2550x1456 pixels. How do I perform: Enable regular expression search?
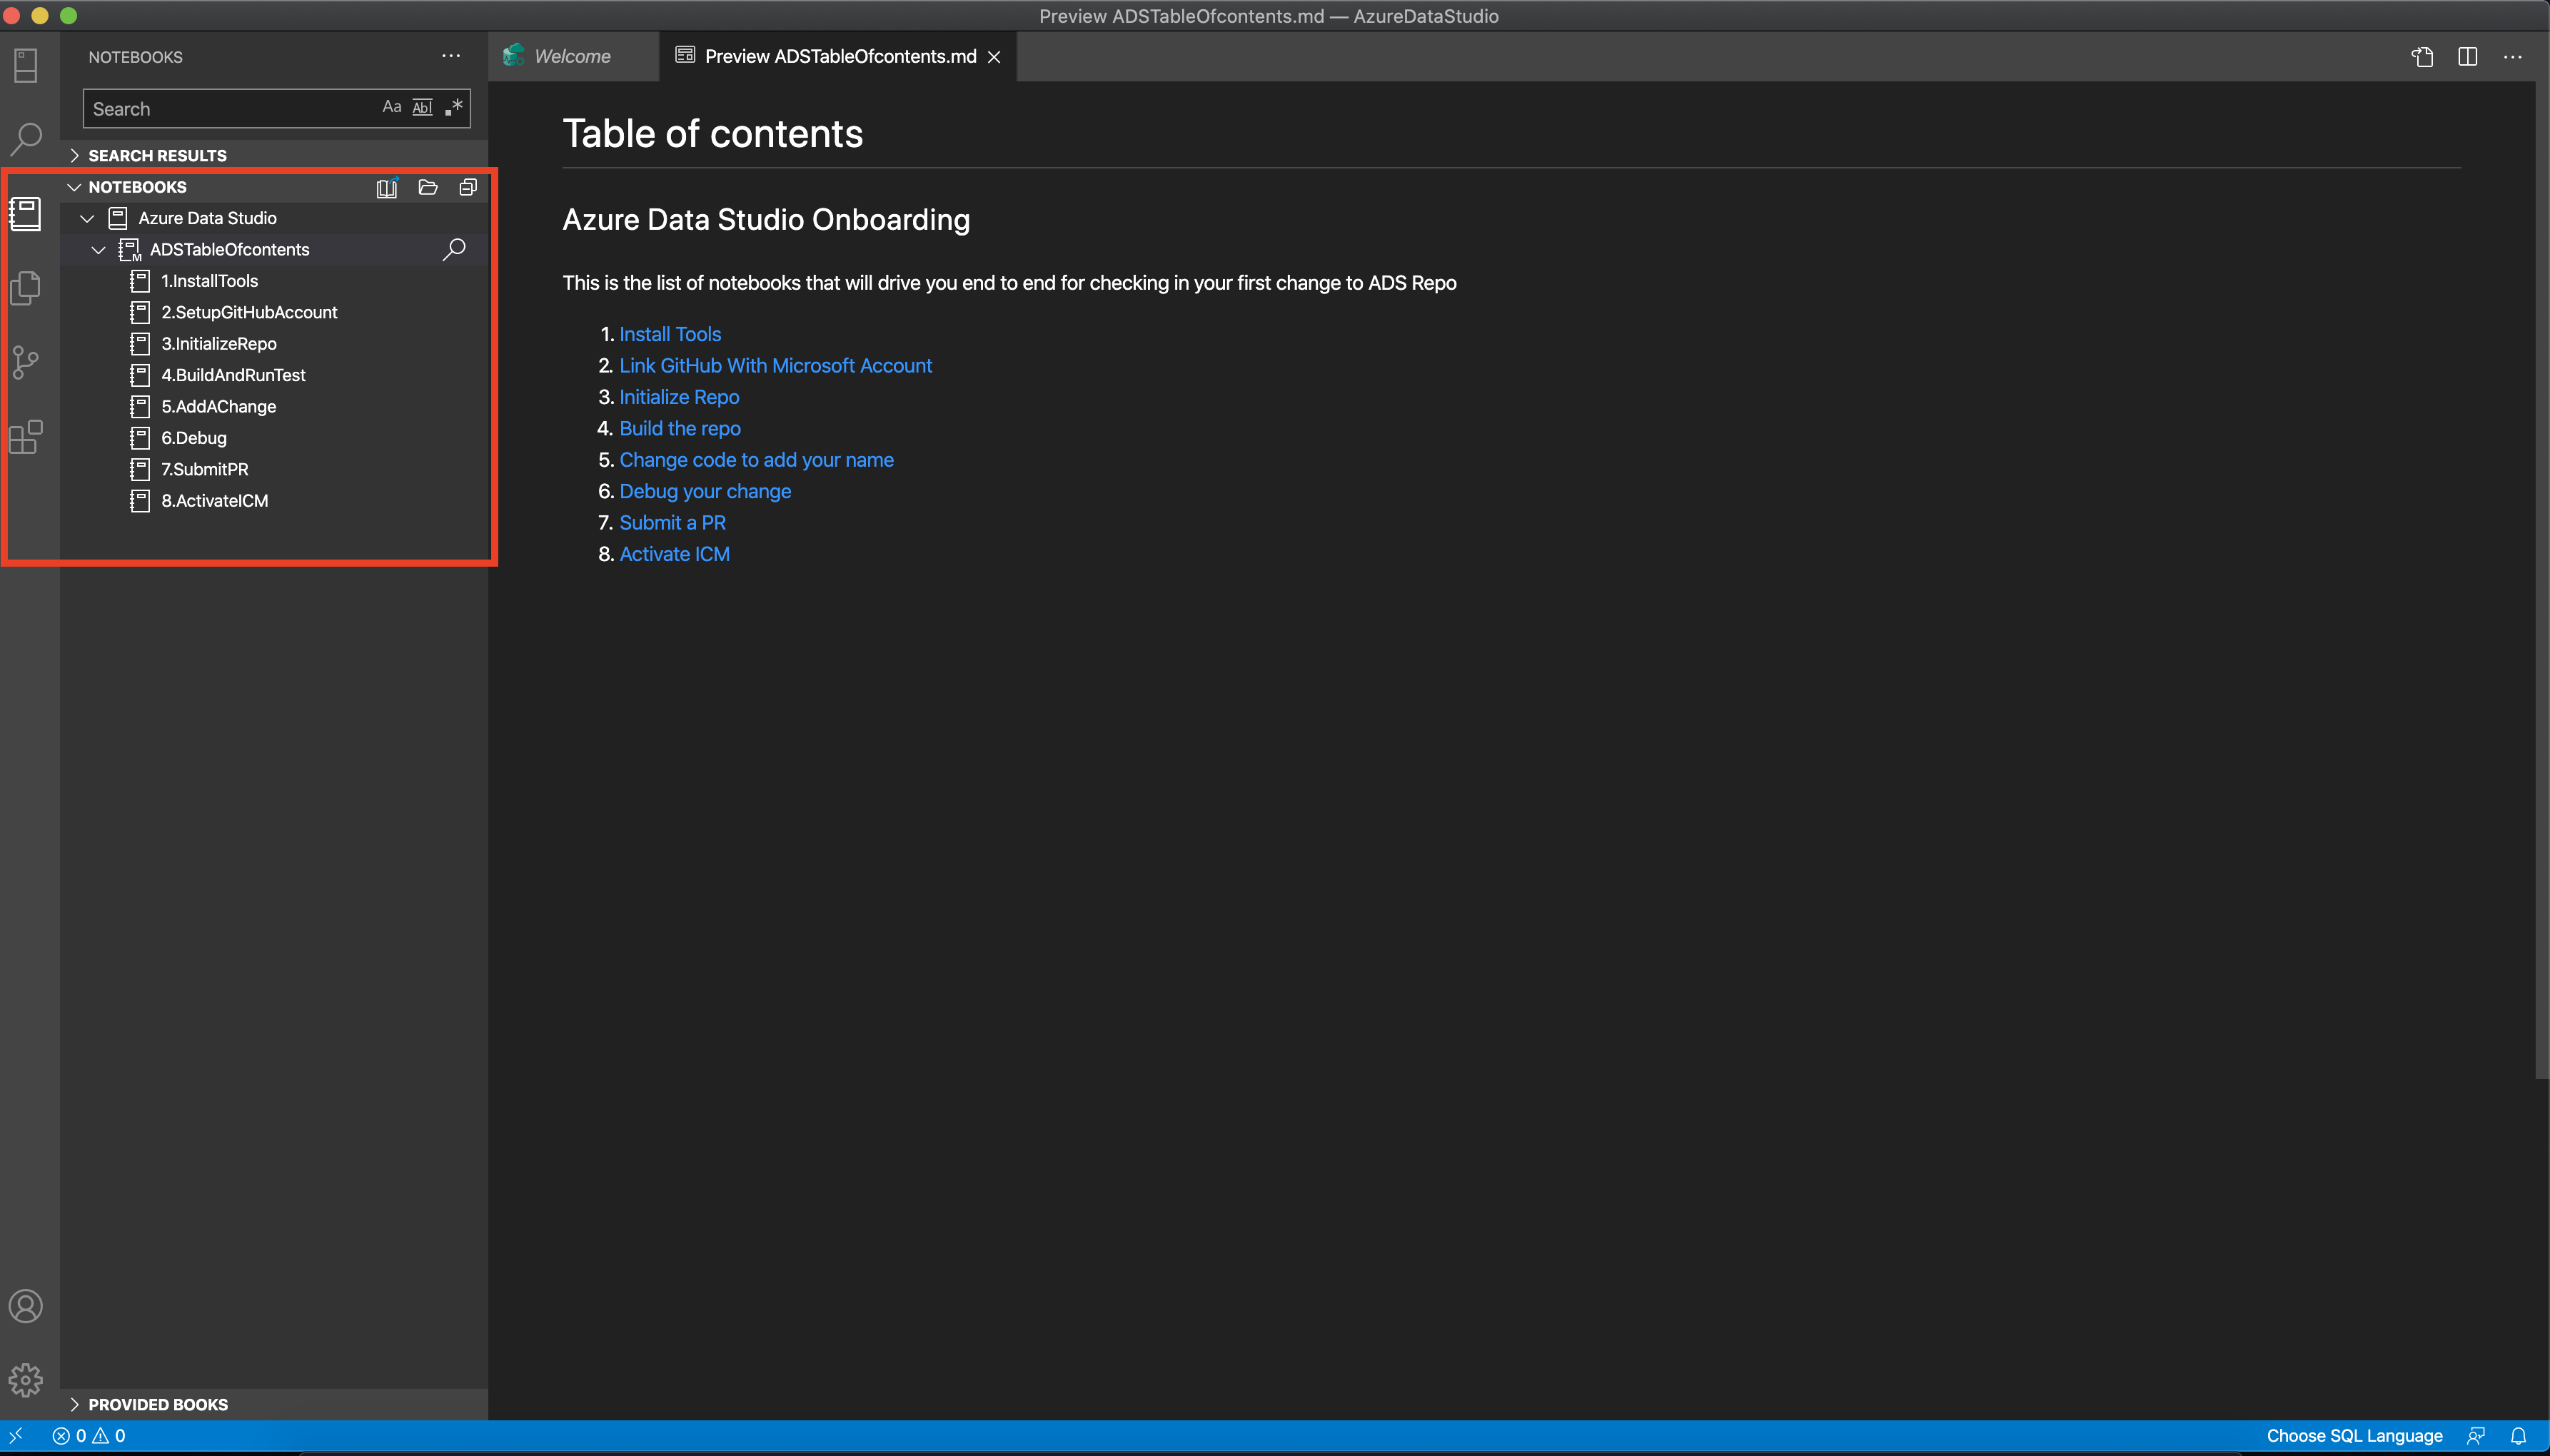point(452,107)
